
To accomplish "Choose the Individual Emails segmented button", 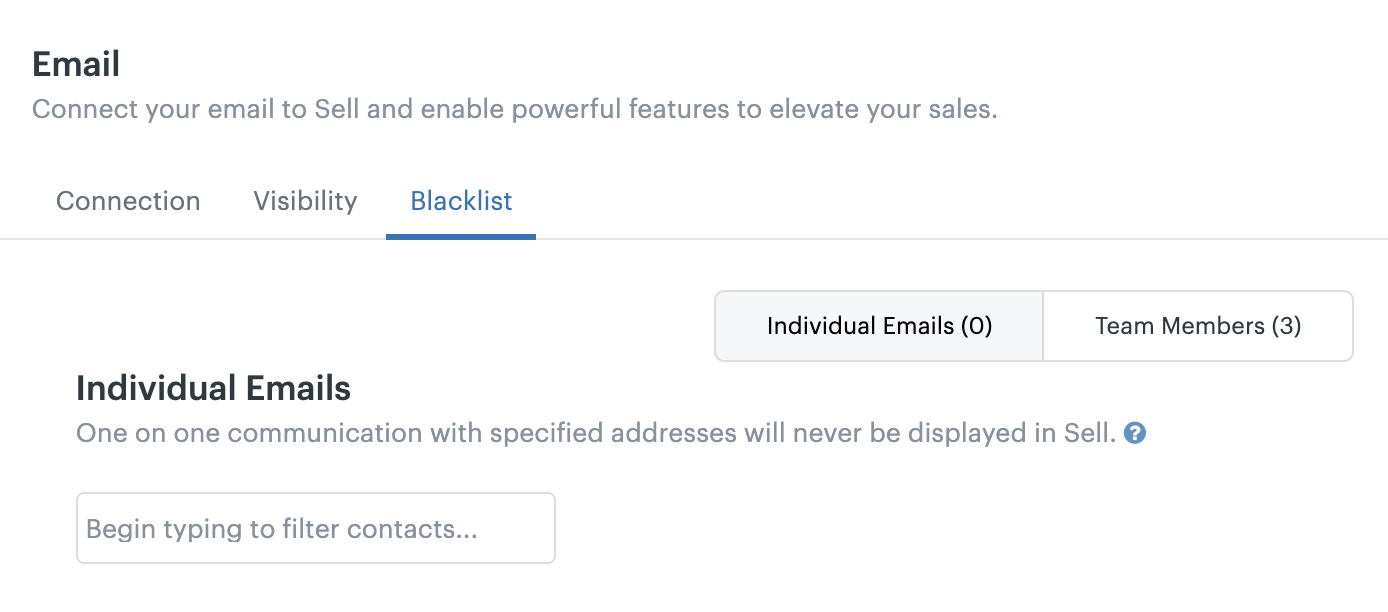I will coord(879,326).
